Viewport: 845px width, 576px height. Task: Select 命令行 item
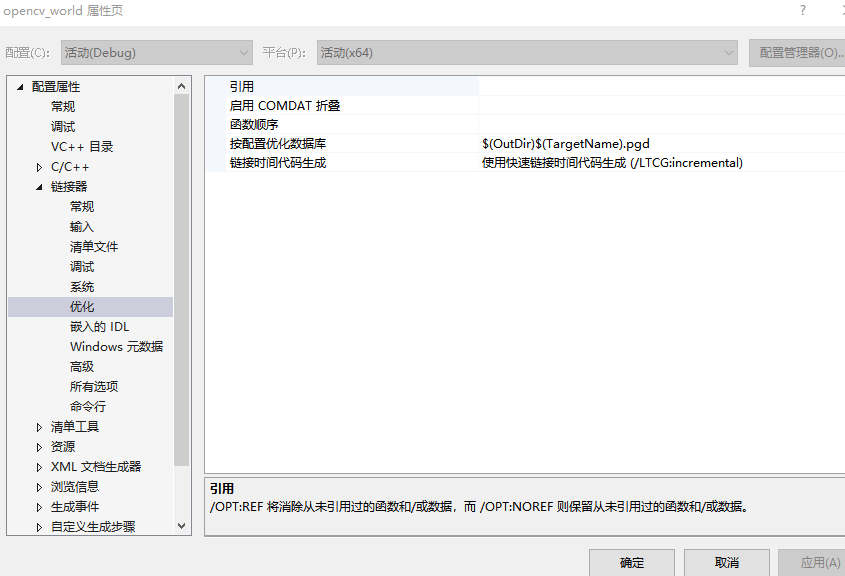pyautogui.click(x=88, y=406)
